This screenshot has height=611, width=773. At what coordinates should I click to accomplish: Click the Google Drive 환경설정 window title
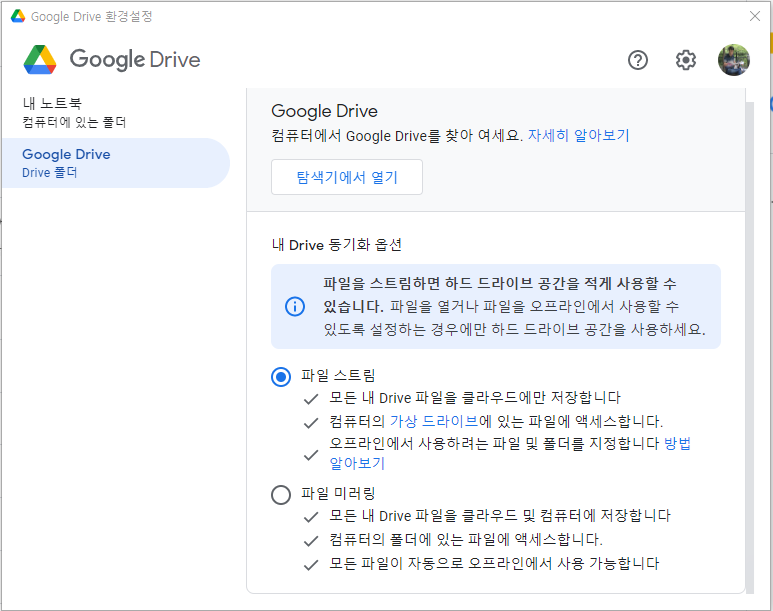point(92,16)
